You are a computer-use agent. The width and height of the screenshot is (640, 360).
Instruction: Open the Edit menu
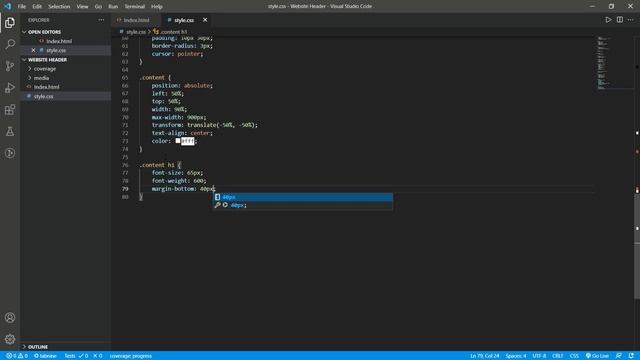(x=37, y=6)
